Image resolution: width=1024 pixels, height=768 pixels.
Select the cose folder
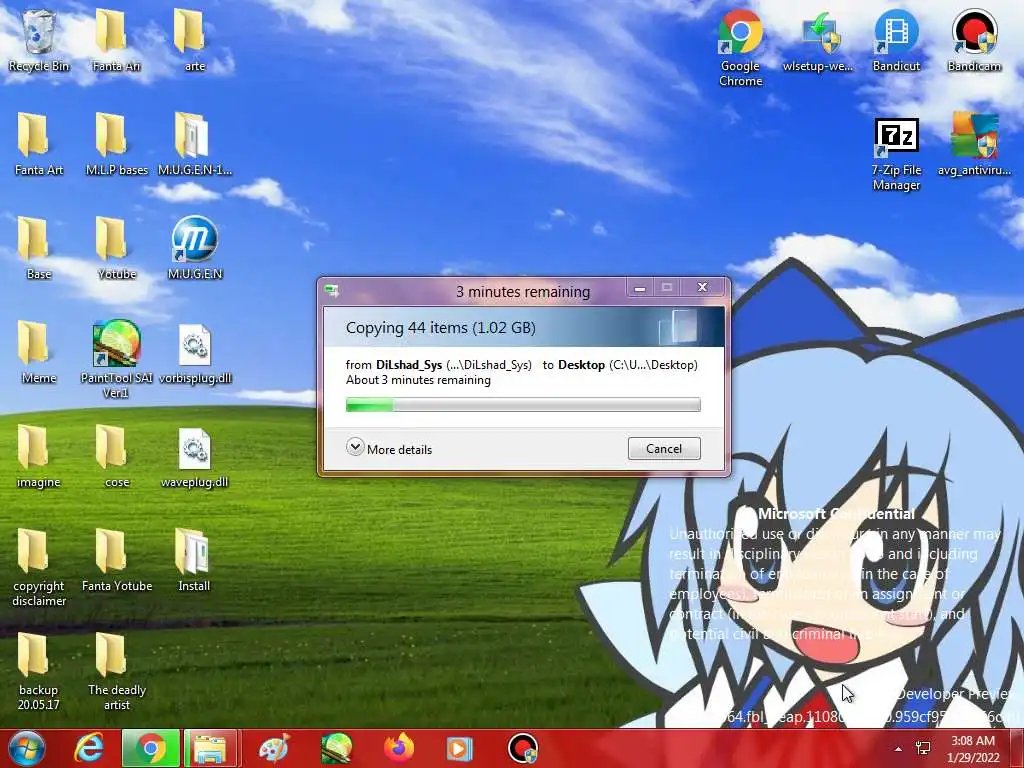(x=116, y=457)
